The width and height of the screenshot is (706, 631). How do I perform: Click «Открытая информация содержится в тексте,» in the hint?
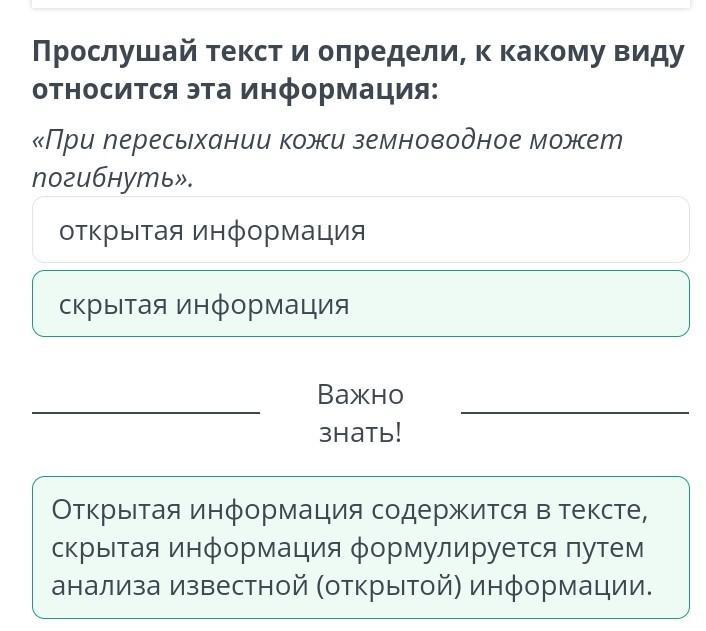[x=350, y=510]
